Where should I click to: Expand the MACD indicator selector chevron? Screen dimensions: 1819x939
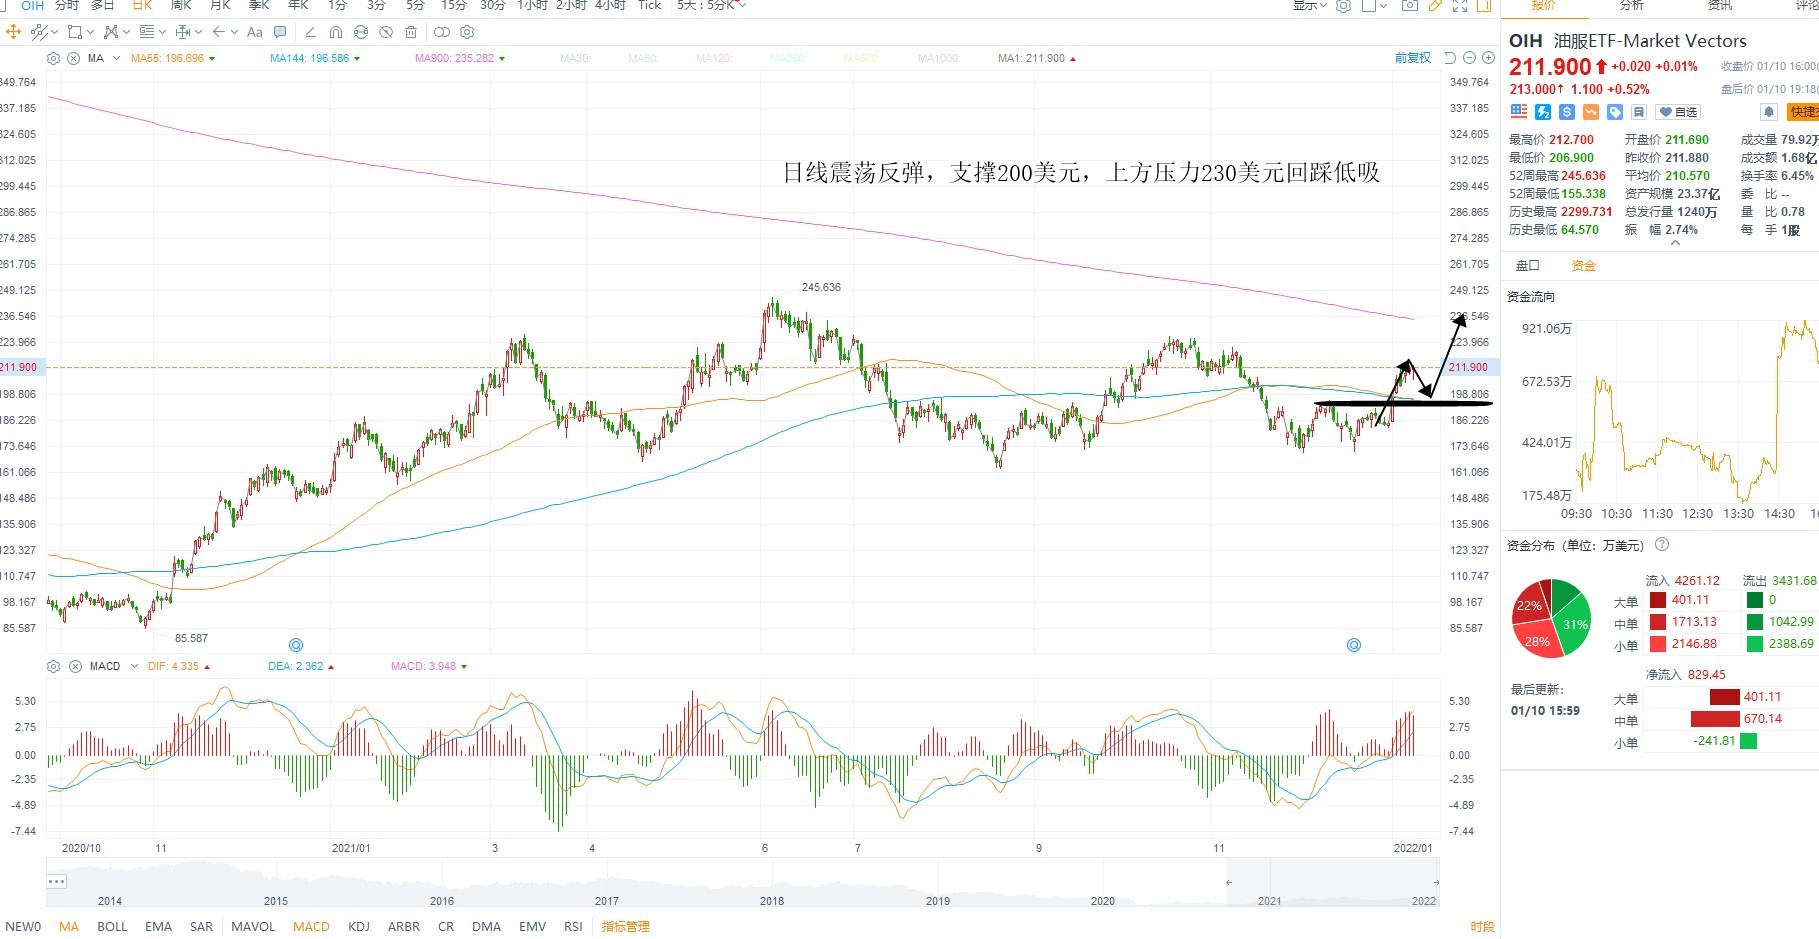(x=134, y=666)
